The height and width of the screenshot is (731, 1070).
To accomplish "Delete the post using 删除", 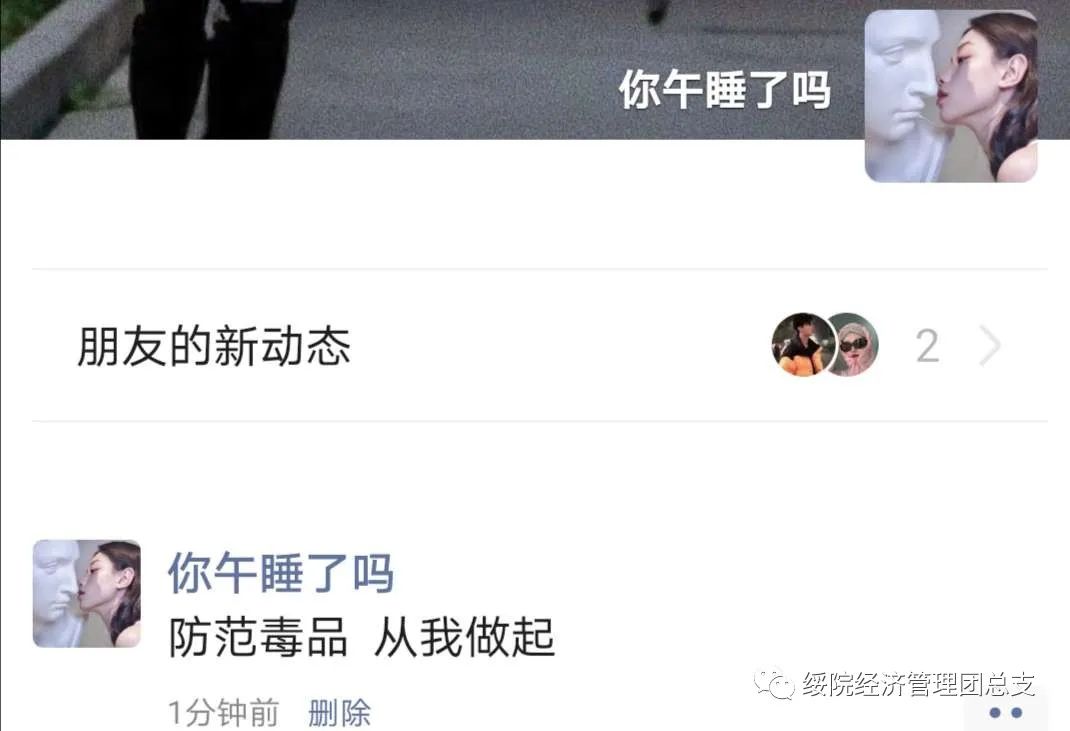I will click(x=339, y=713).
